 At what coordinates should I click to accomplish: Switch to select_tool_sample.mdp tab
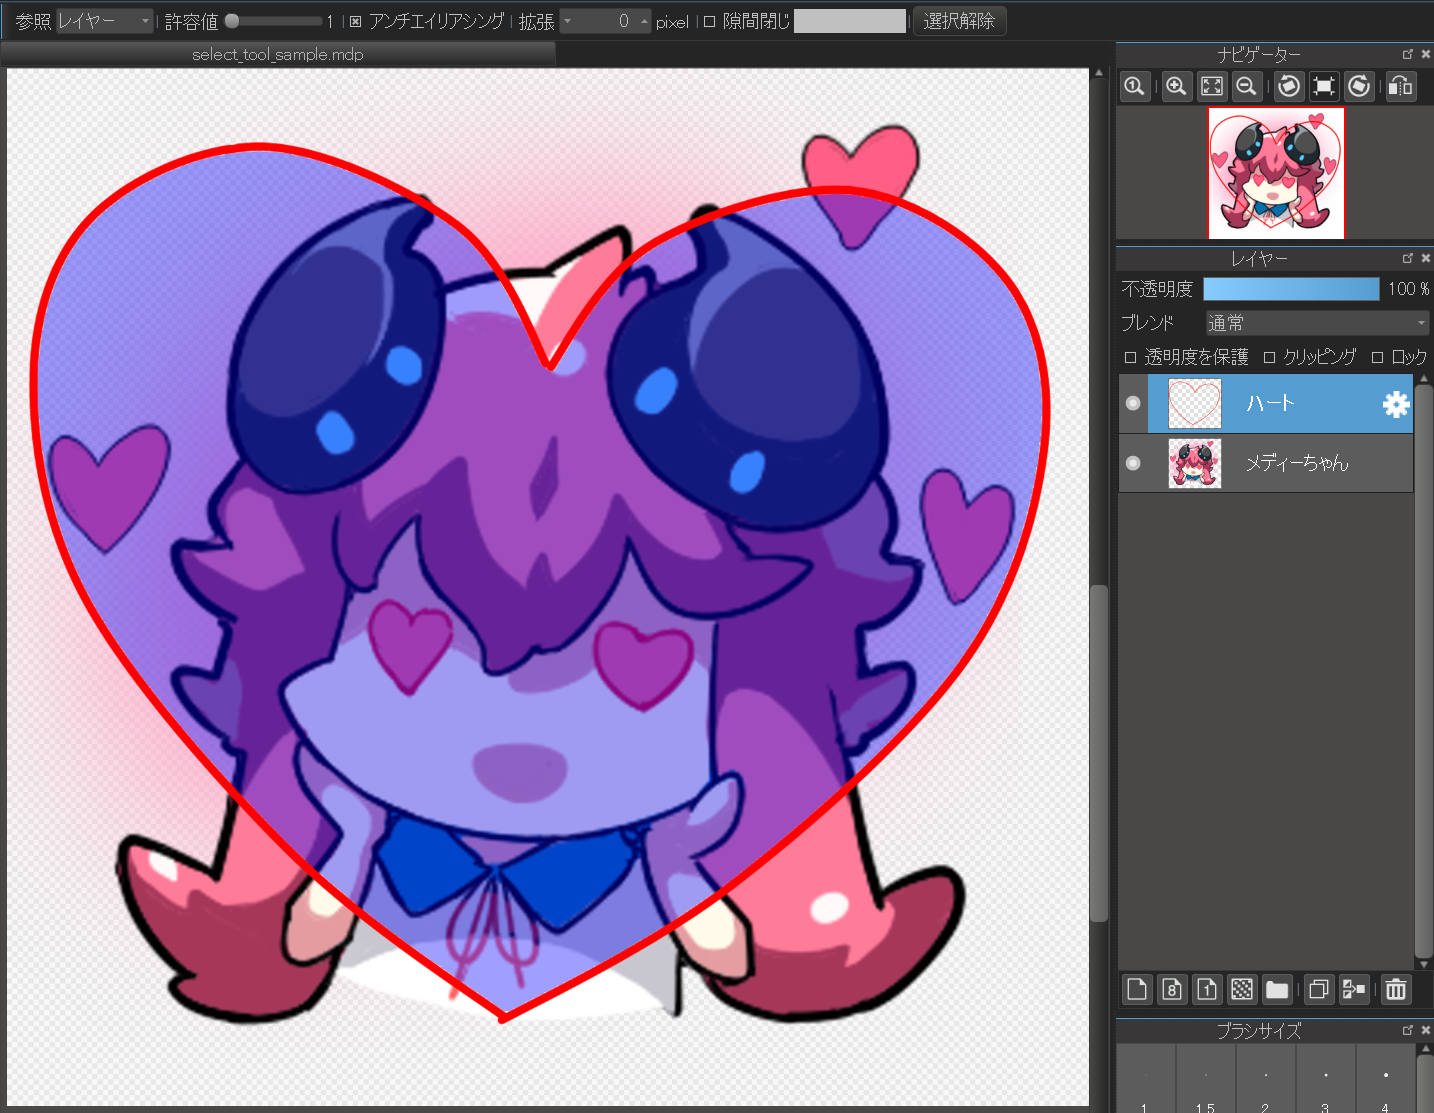click(x=278, y=54)
